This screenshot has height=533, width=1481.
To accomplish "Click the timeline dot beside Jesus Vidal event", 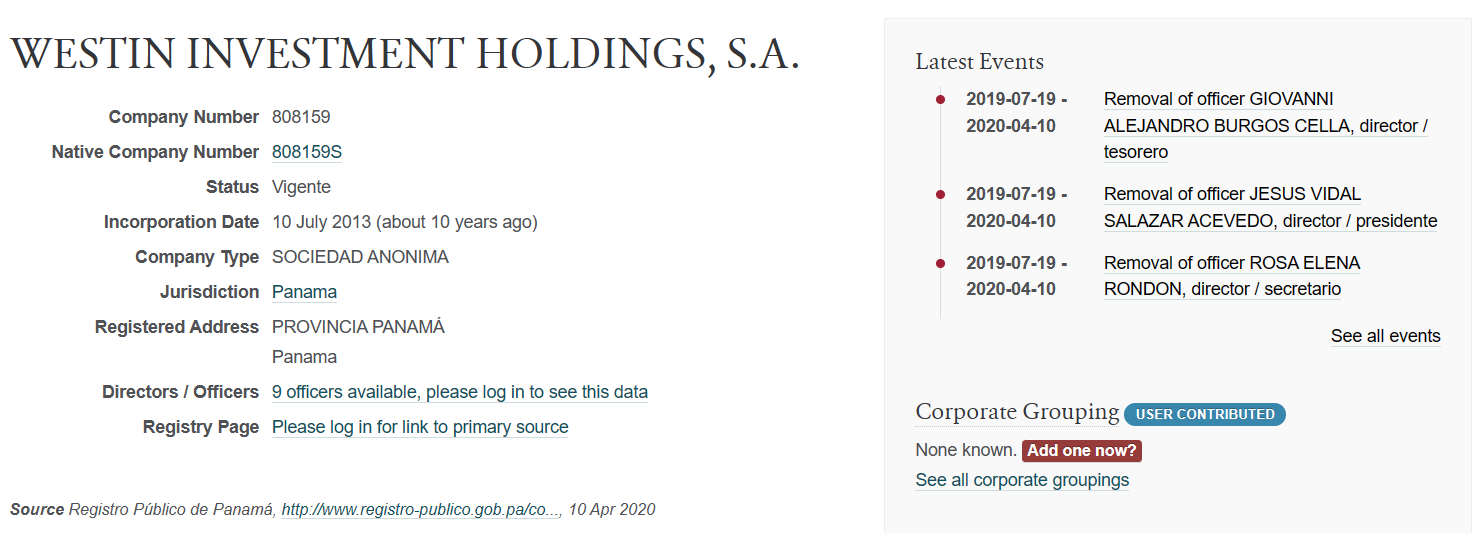I will coord(940,194).
